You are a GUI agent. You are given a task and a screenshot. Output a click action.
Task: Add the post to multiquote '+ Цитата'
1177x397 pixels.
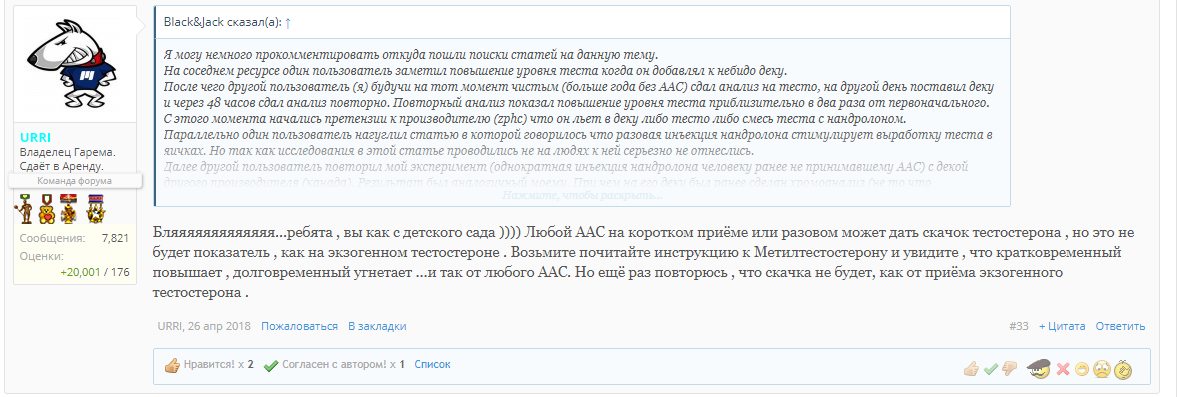pyautogui.click(x=1062, y=326)
